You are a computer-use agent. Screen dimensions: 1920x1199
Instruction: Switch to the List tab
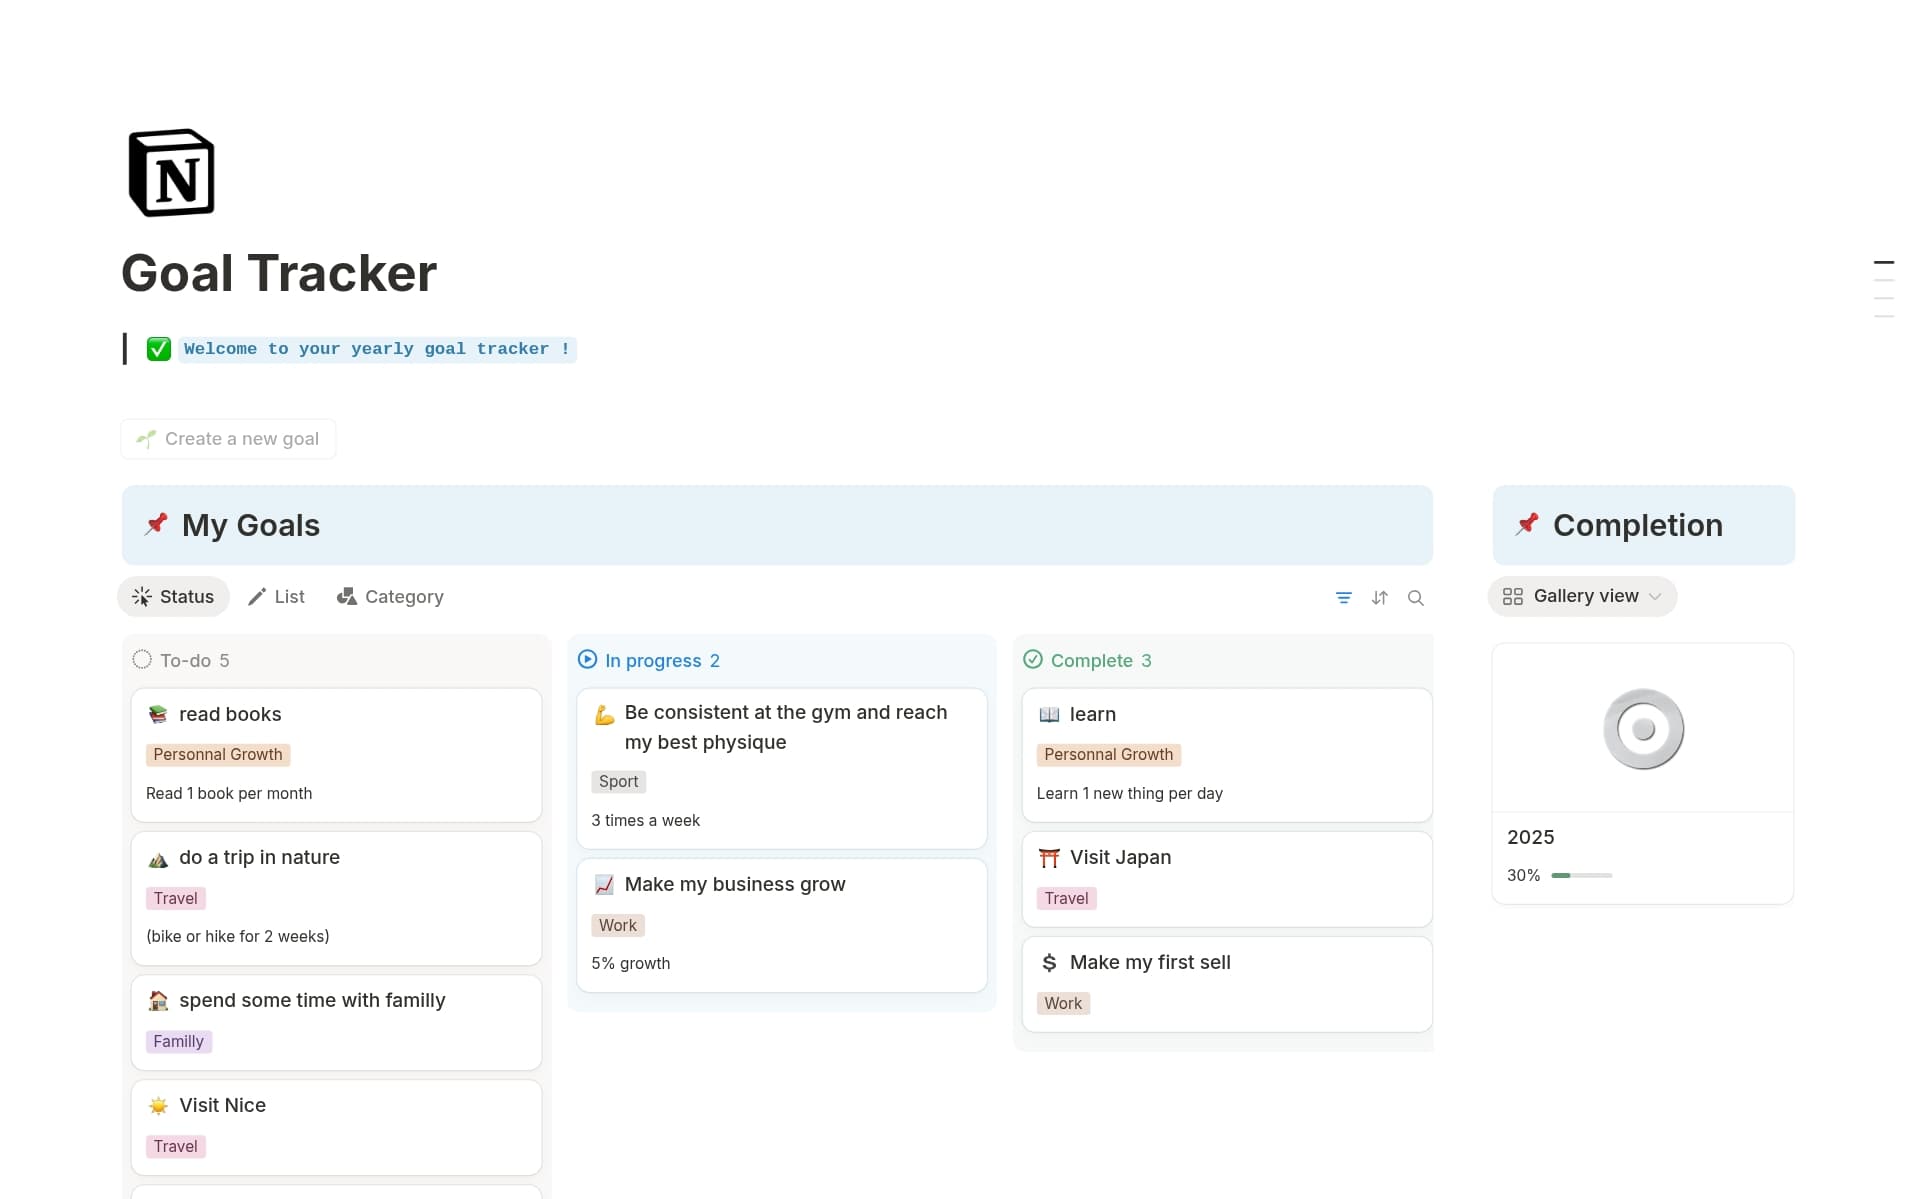point(276,596)
